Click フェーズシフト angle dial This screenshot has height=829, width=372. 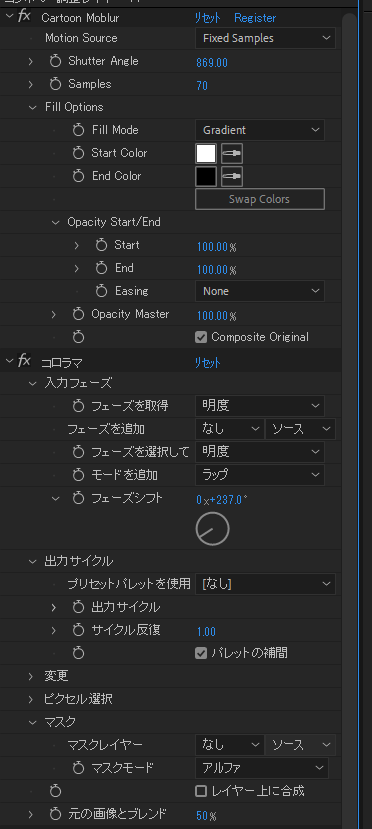pyautogui.click(x=212, y=528)
